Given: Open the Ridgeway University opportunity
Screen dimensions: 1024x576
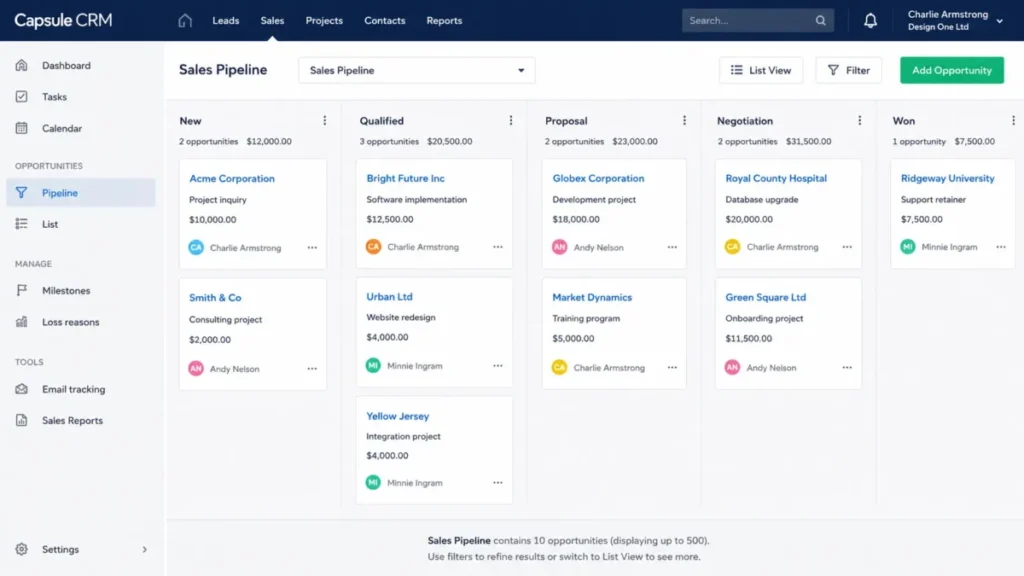Looking at the screenshot, I should 947,178.
